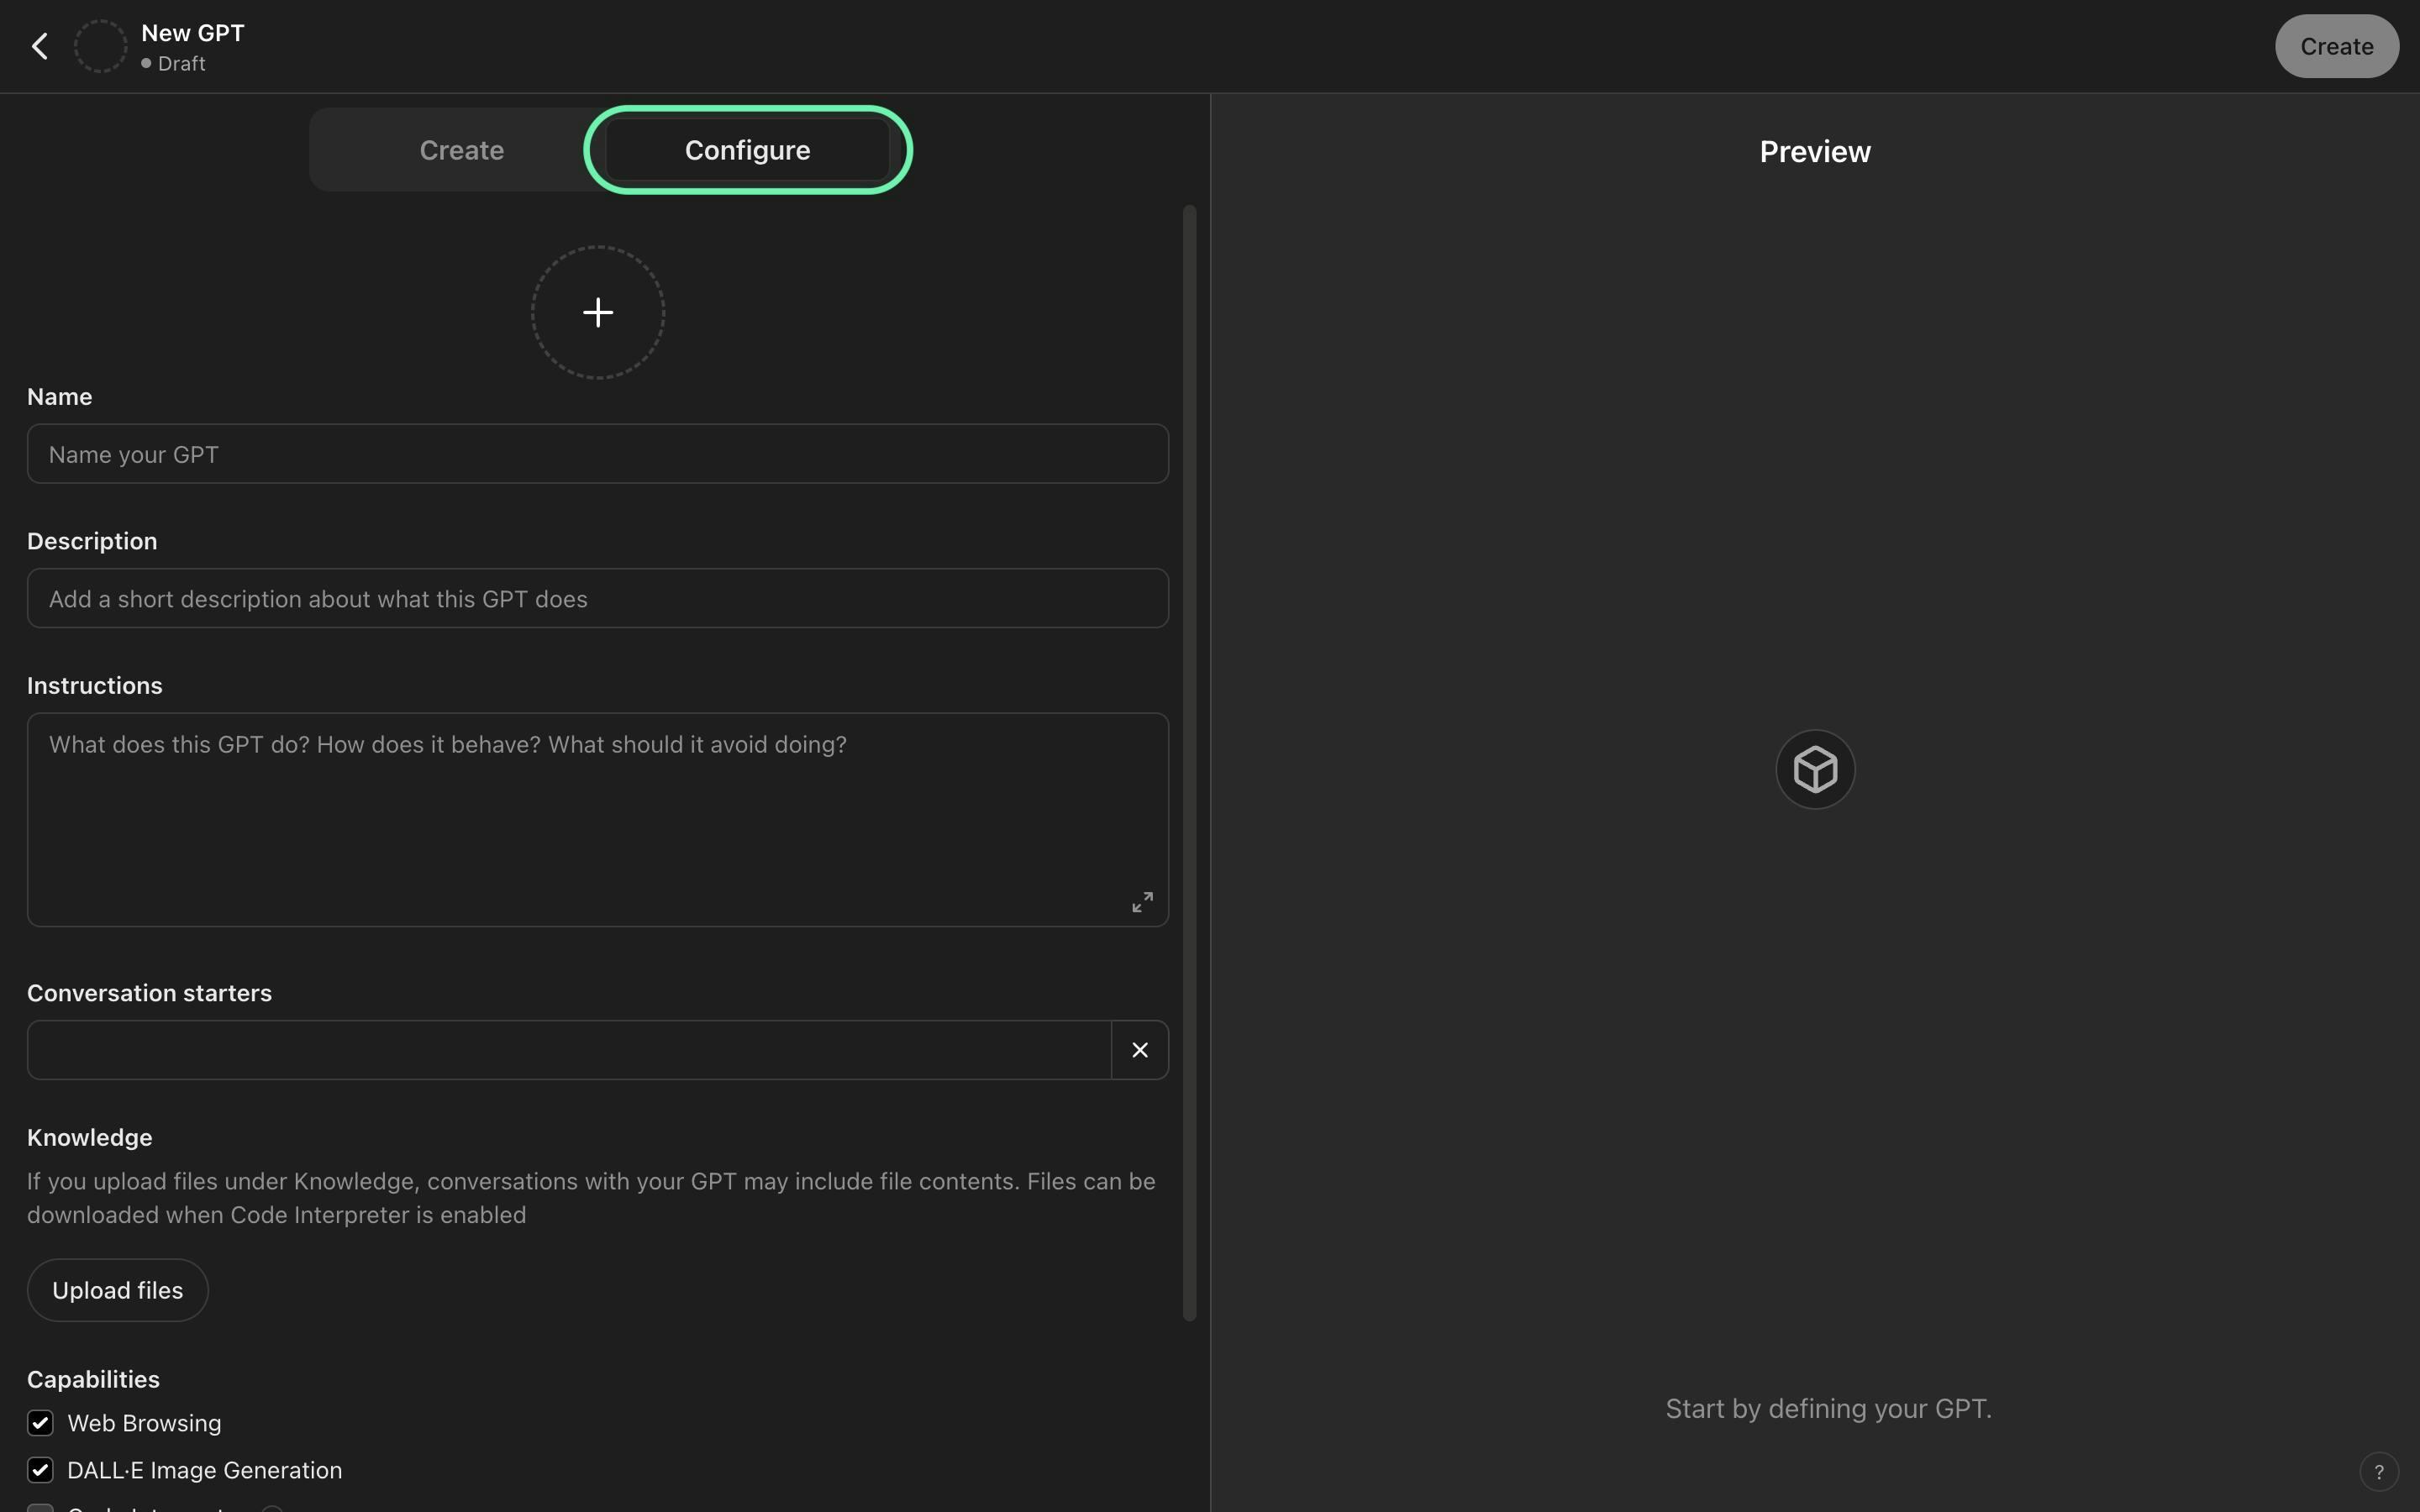Click the Description input field
This screenshot has height=1512, width=2420.
597,597
